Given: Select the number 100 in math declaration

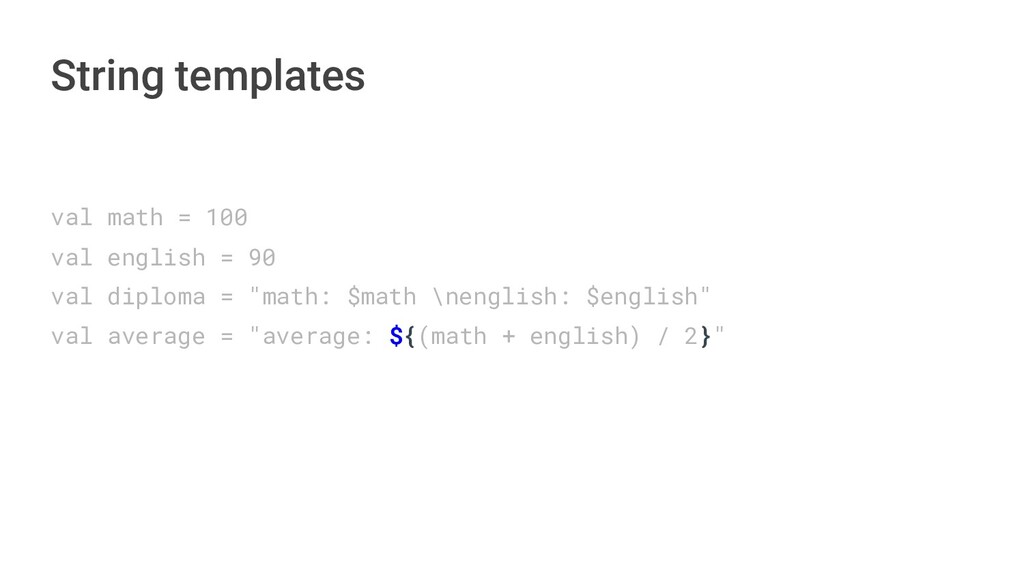Looking at the screenshot, I should coord(226,217).
